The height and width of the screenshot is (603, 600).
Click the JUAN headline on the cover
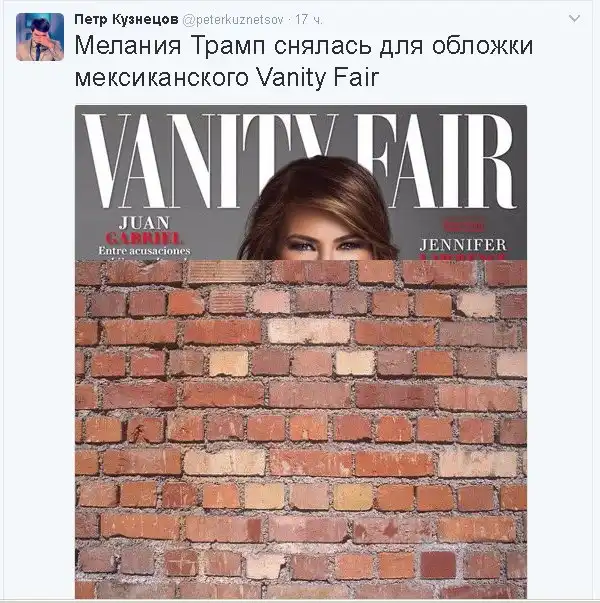click(144, 223)
